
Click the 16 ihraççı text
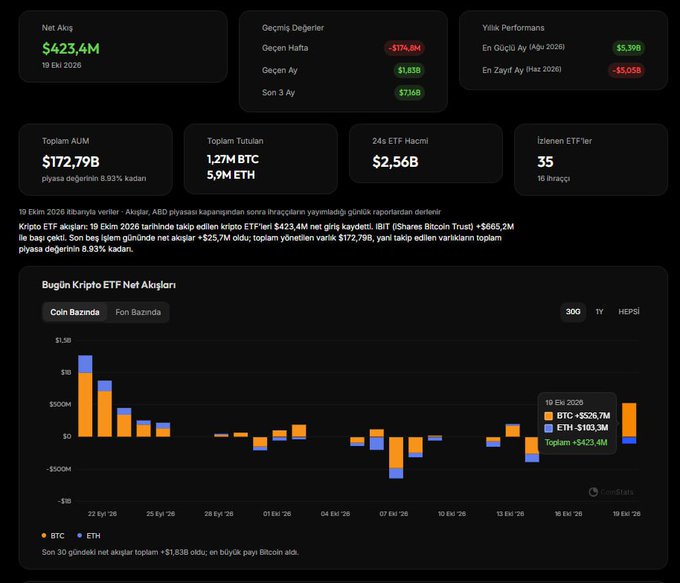(x=553, y=178)
